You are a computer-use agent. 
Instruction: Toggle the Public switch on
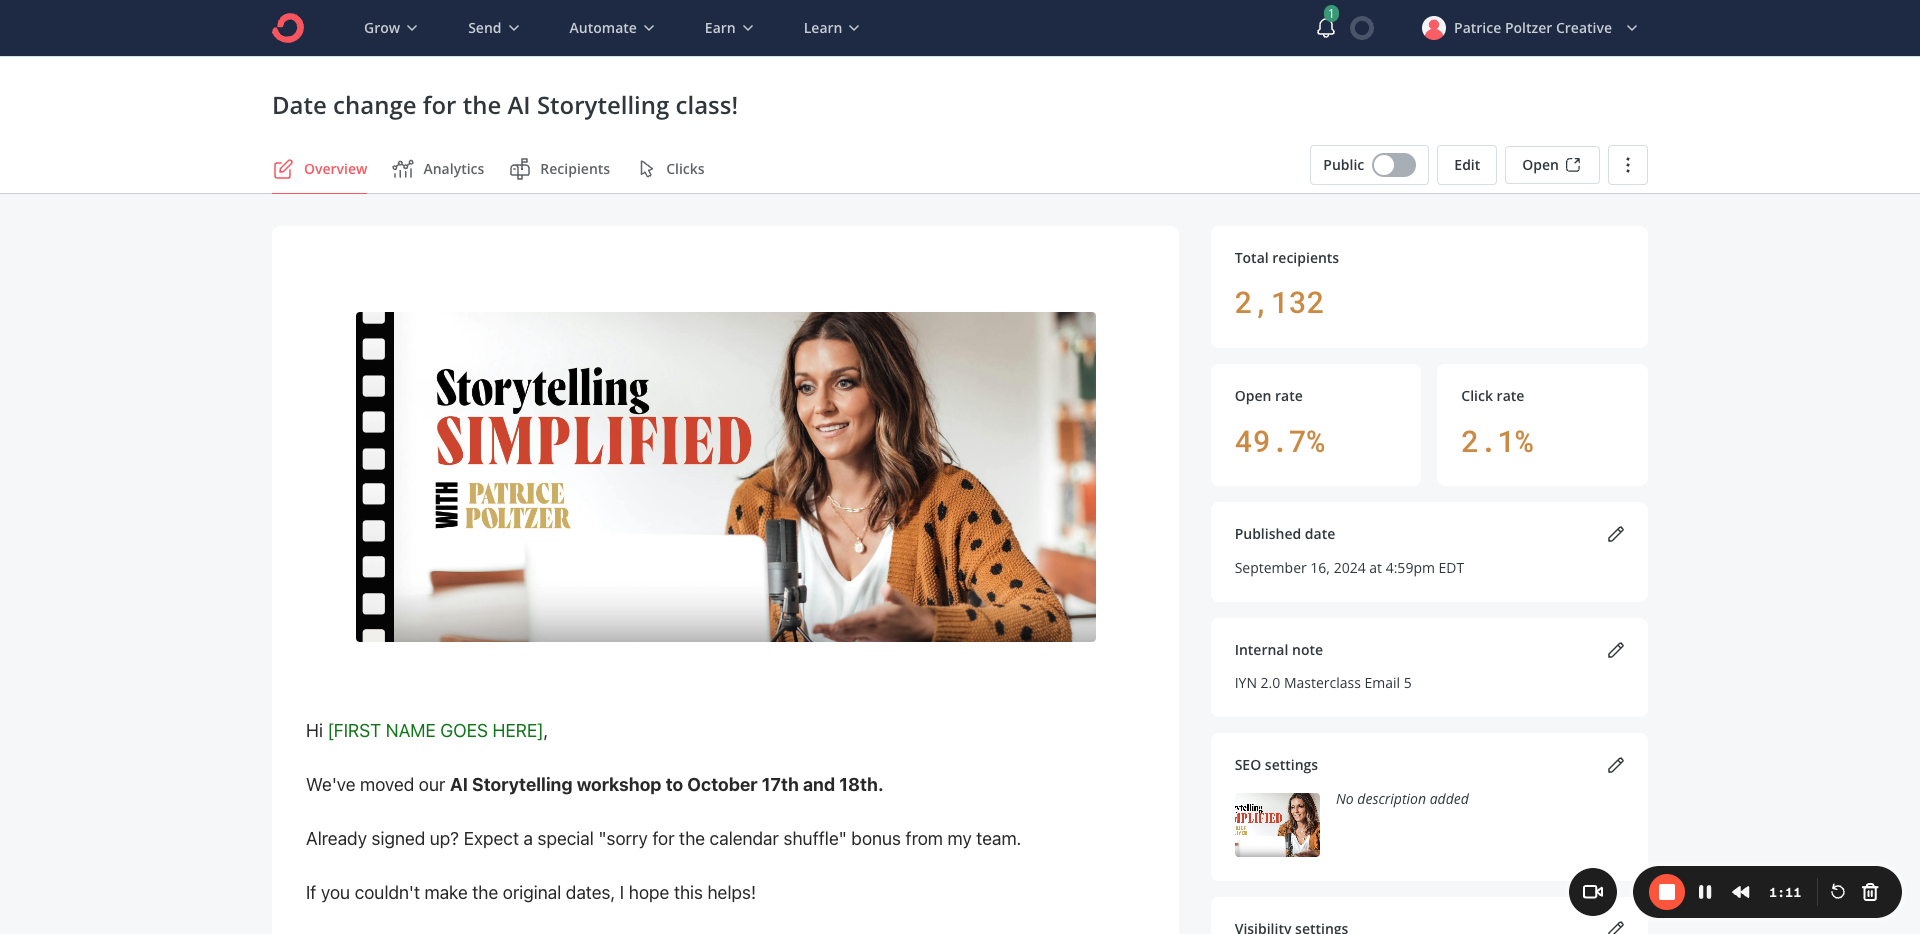click(x=1393, y=165)
